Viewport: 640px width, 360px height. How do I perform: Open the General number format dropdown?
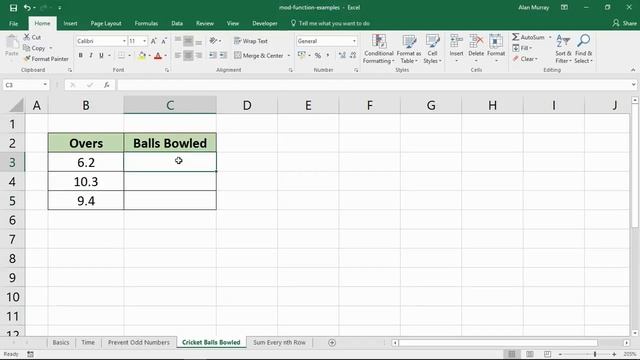point(354,41)
